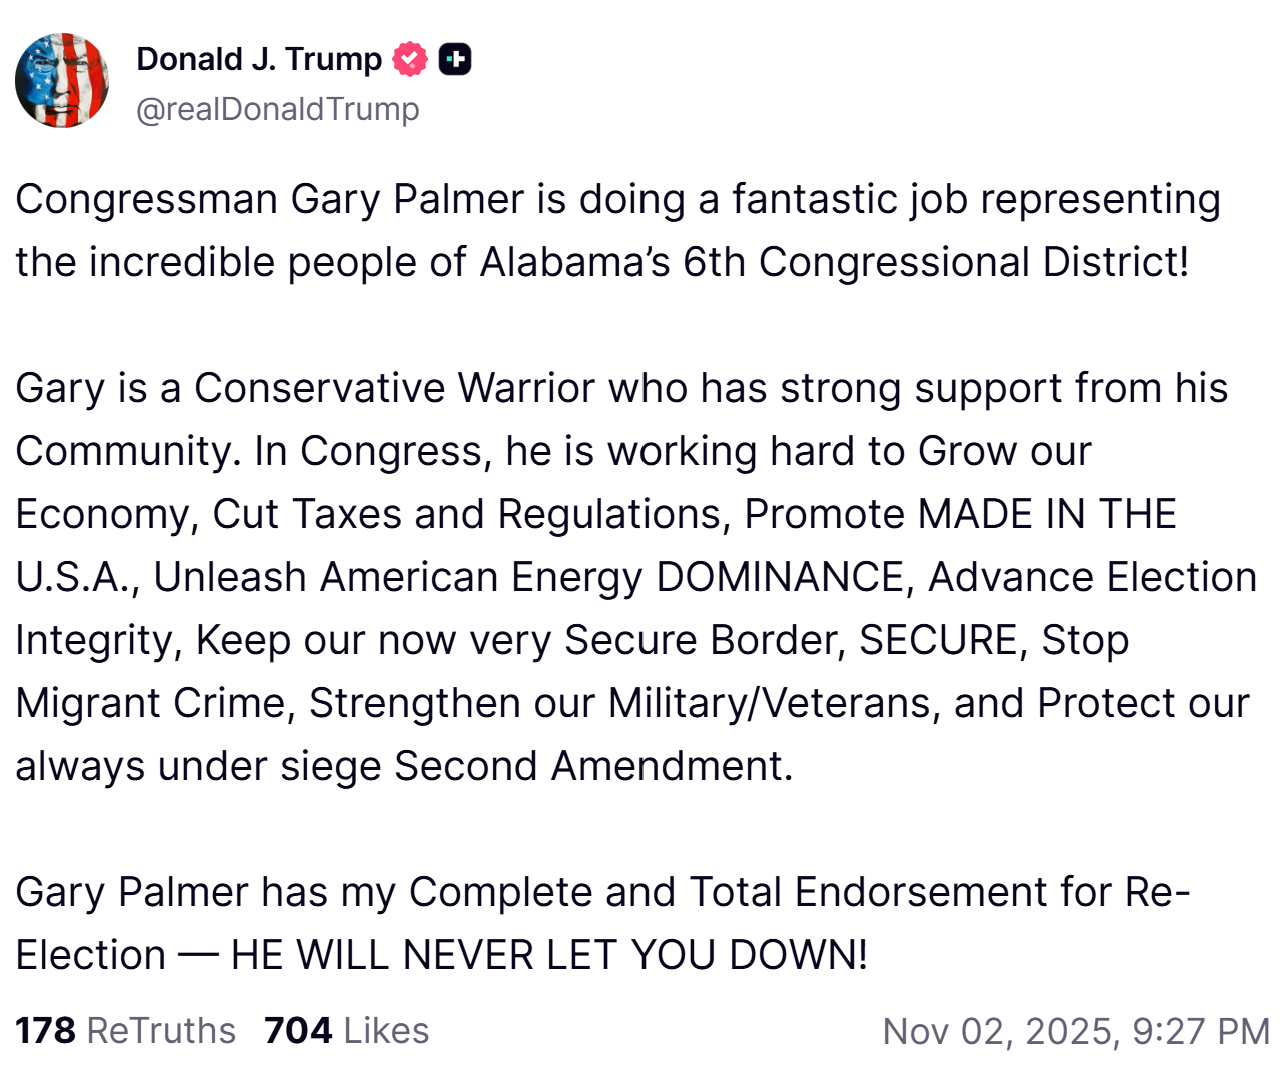Click the words 'MADE IN THE' in post

coord(1047,515)
